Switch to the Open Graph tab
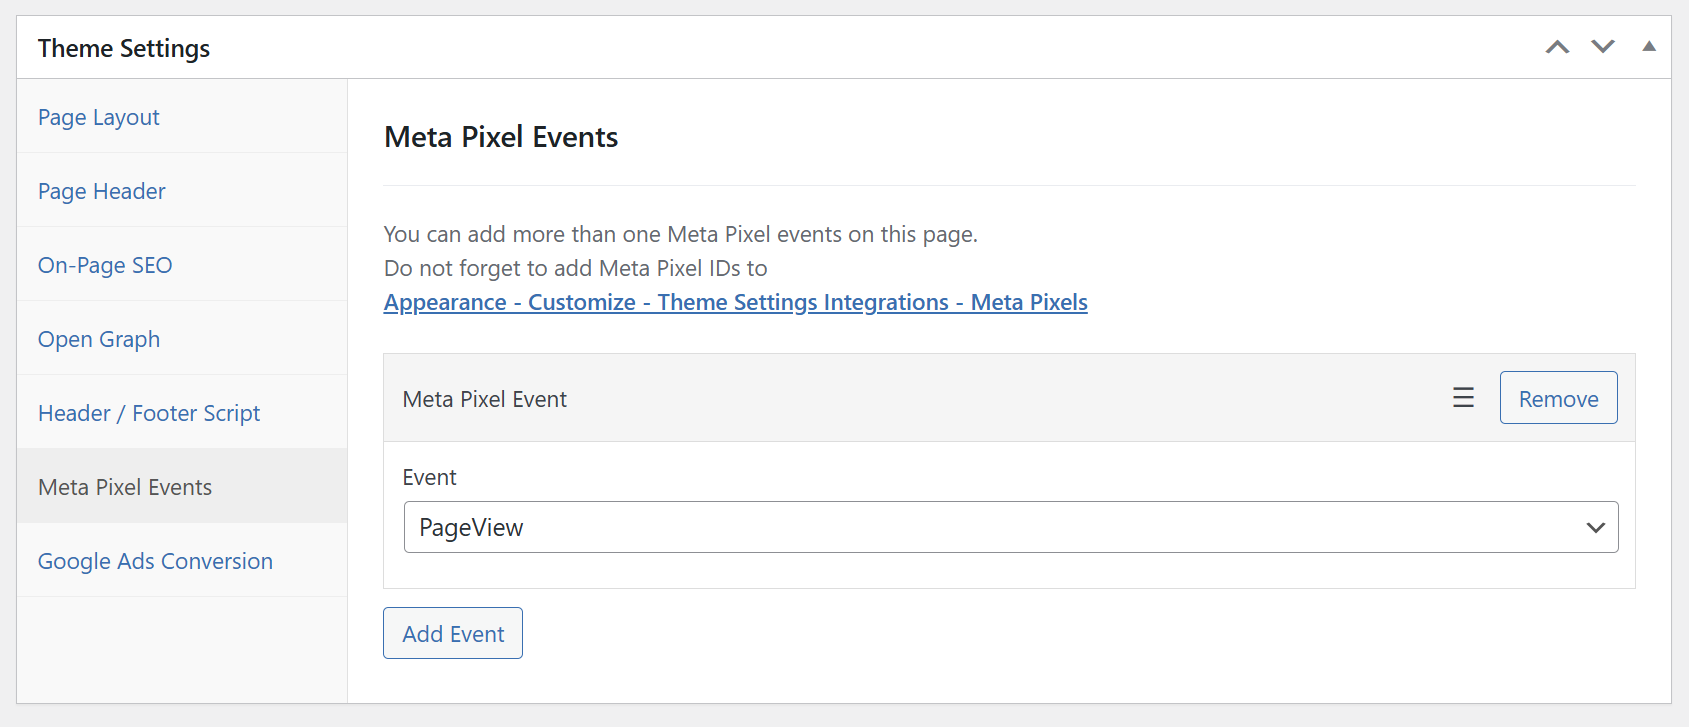 98,339
